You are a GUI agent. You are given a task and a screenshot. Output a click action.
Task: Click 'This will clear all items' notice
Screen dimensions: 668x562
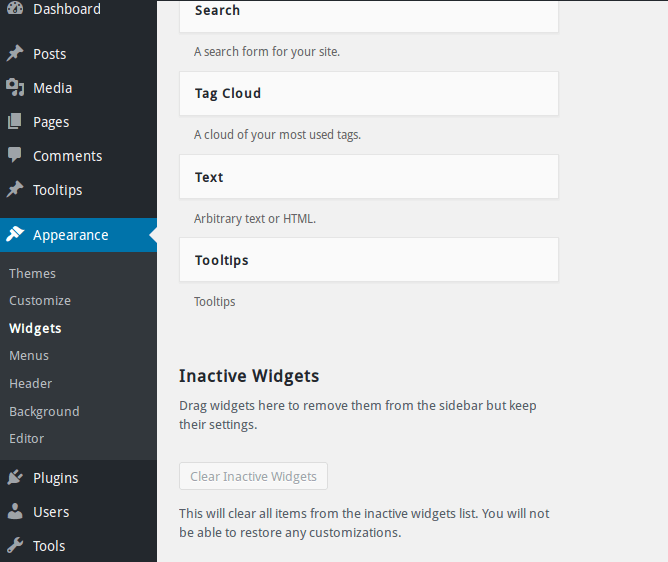(x=364, y=523)
